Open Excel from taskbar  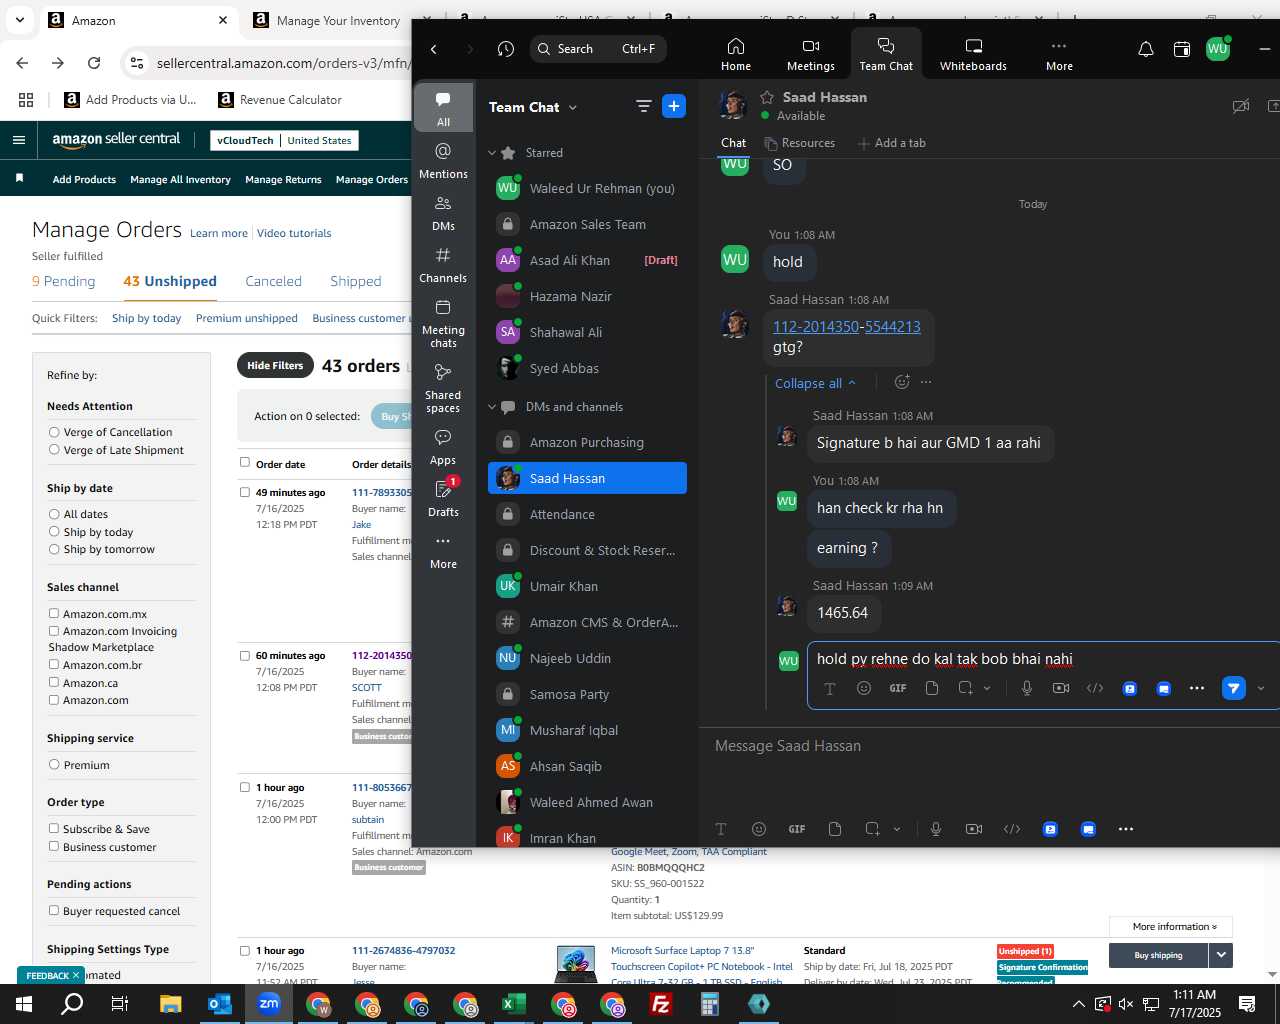[x=514, y=1004]
